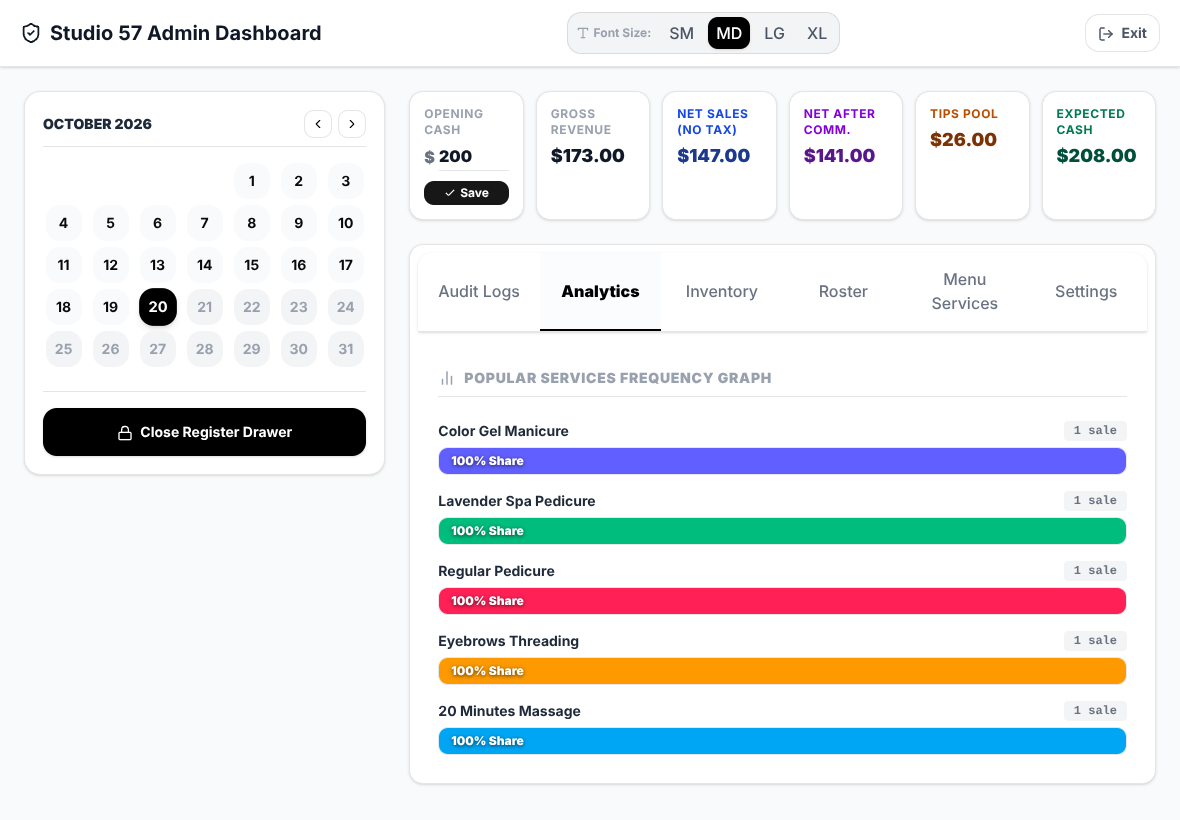The width and height of the screenshot is (1180, 820).
Task: Click the Font Size text icon
Action: [582, 33]
